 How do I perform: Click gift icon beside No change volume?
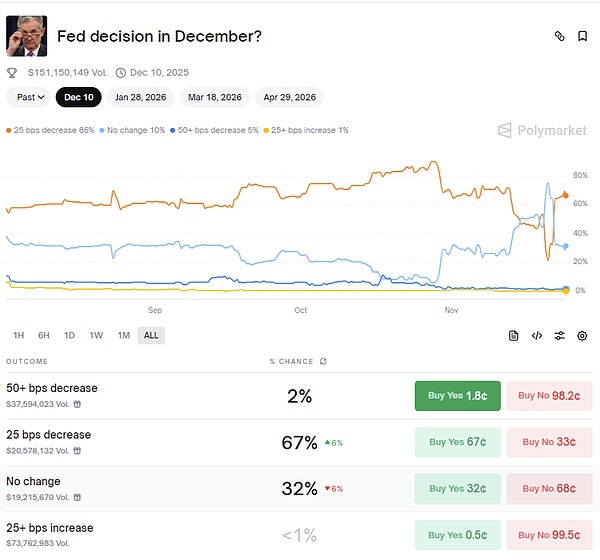[78, 496]
